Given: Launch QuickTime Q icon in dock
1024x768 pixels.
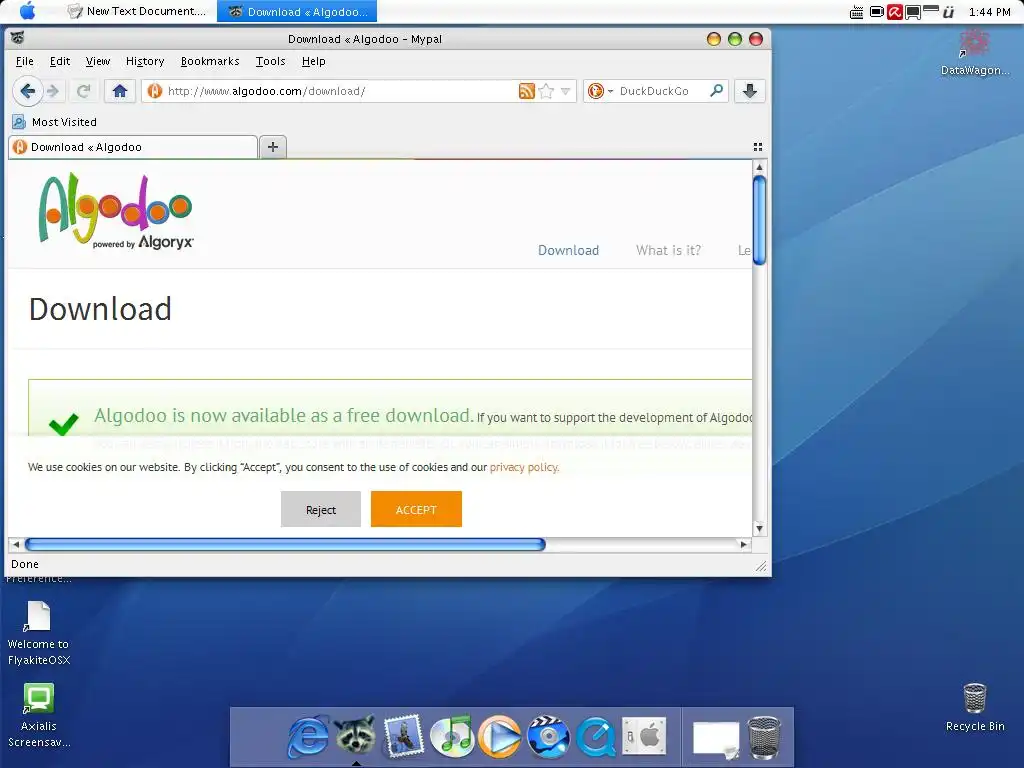Looking at the screenshot, I should tap(596, 737).
